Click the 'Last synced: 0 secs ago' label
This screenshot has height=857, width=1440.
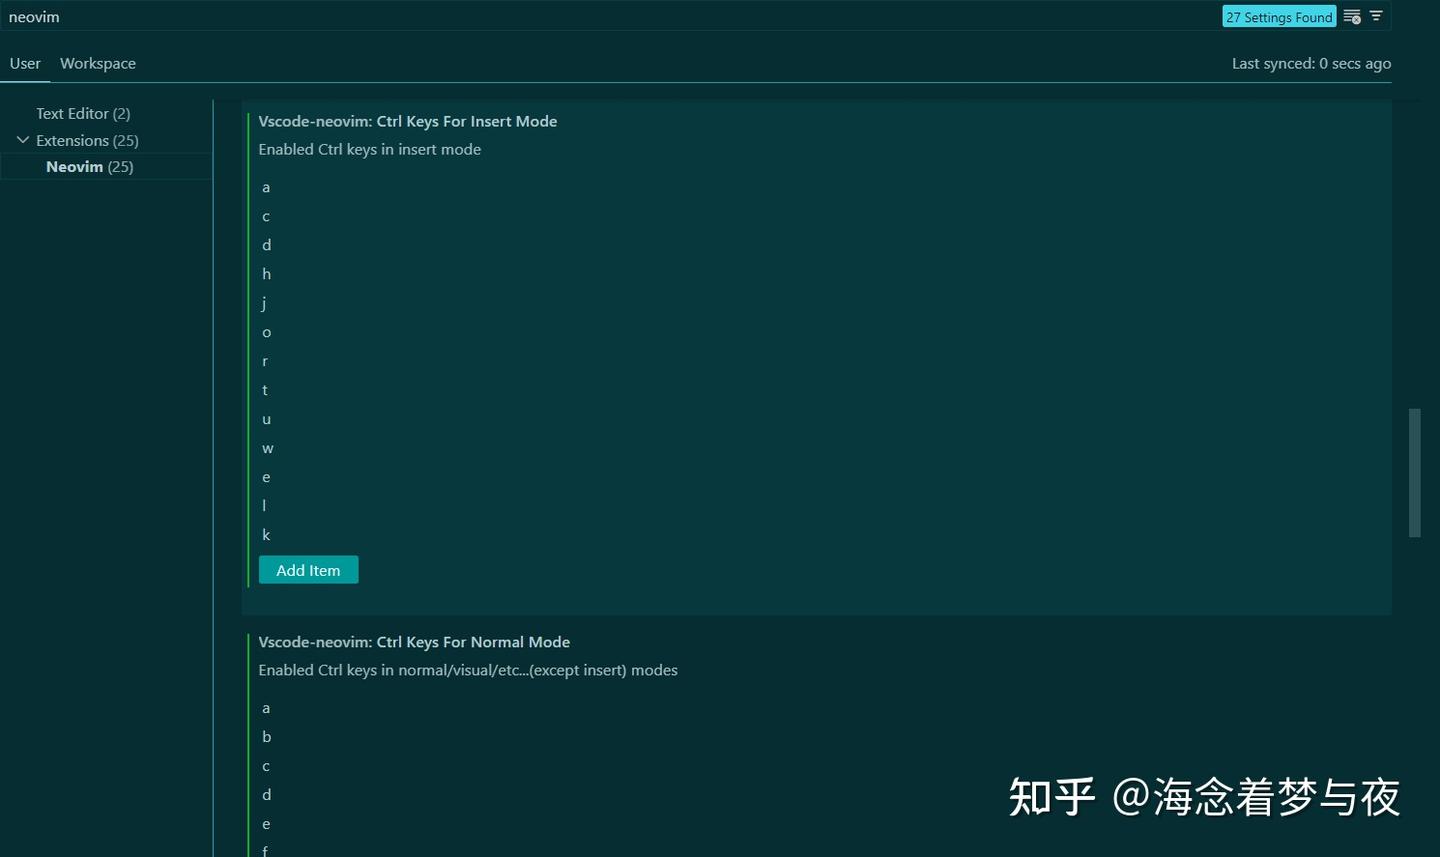1311,63
